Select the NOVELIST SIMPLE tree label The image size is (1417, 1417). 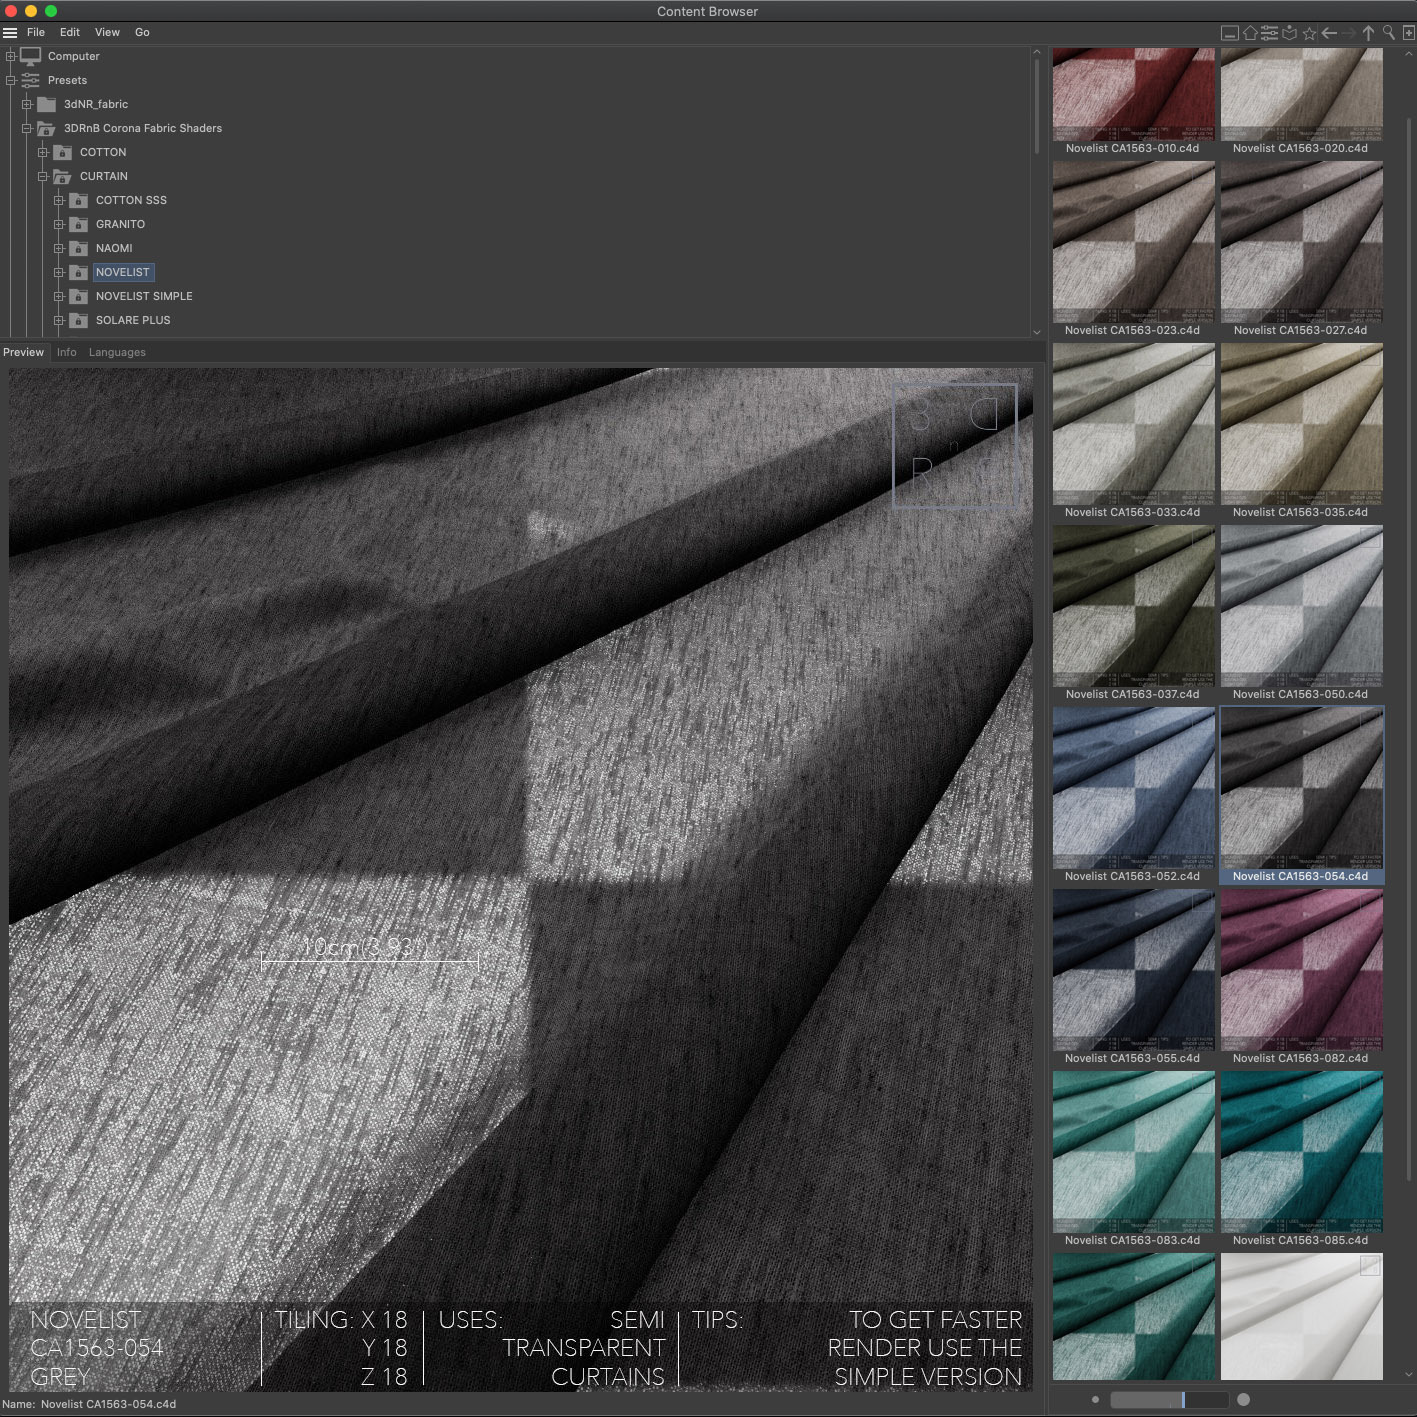coord(144,297)
